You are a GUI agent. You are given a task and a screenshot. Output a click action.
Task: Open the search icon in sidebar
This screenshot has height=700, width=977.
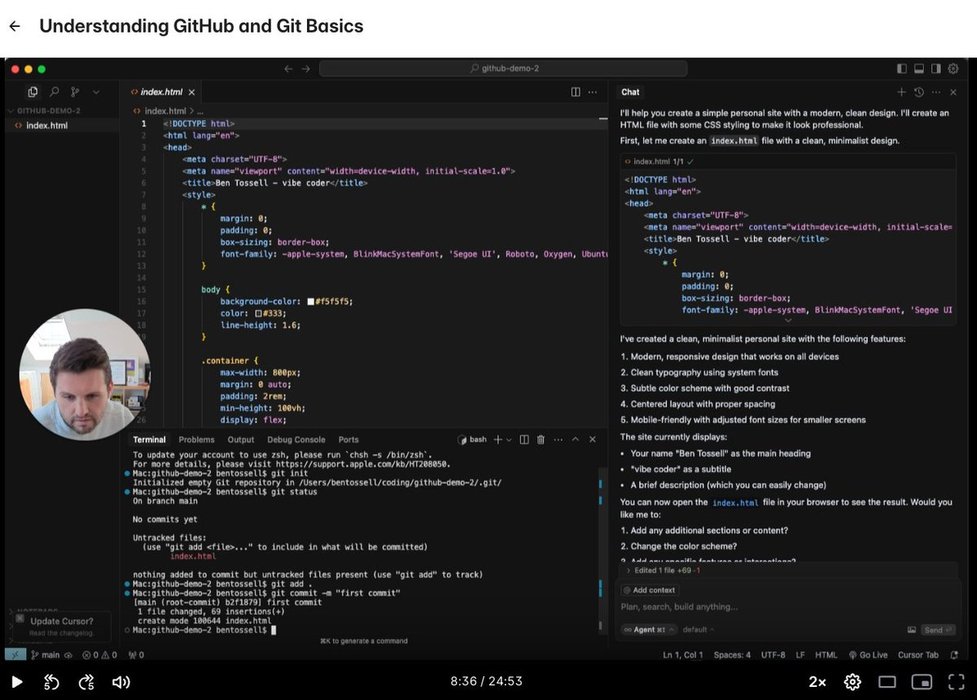click(54, 92)
